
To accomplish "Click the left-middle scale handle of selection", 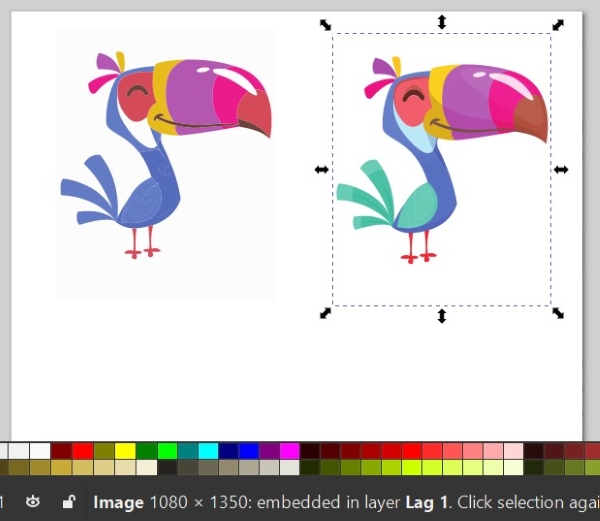I will tap(321, 170).
